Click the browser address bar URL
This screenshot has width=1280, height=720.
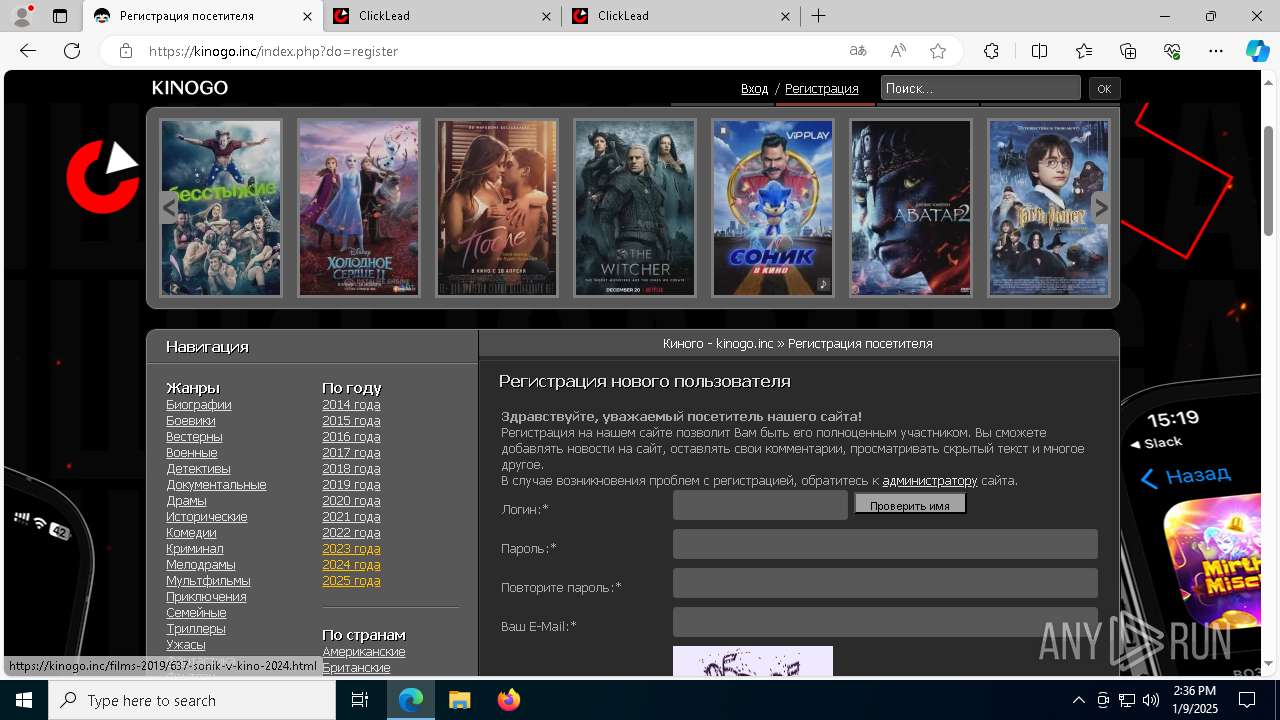point(274,51)
